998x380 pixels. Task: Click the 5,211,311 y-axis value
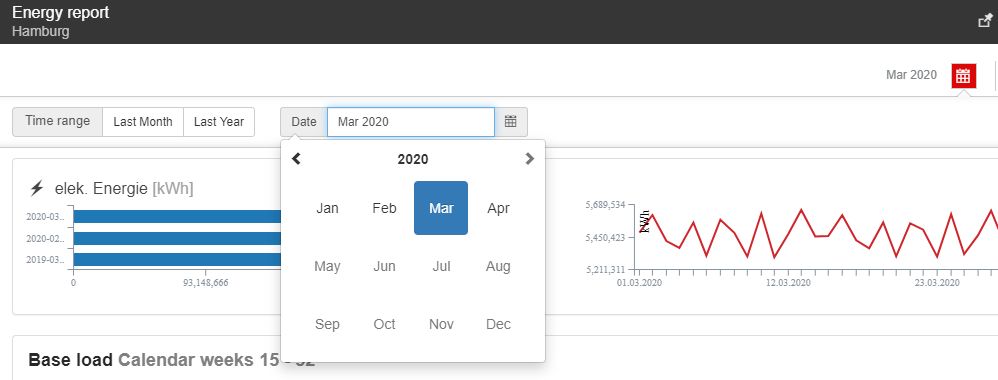pos(605,270)
